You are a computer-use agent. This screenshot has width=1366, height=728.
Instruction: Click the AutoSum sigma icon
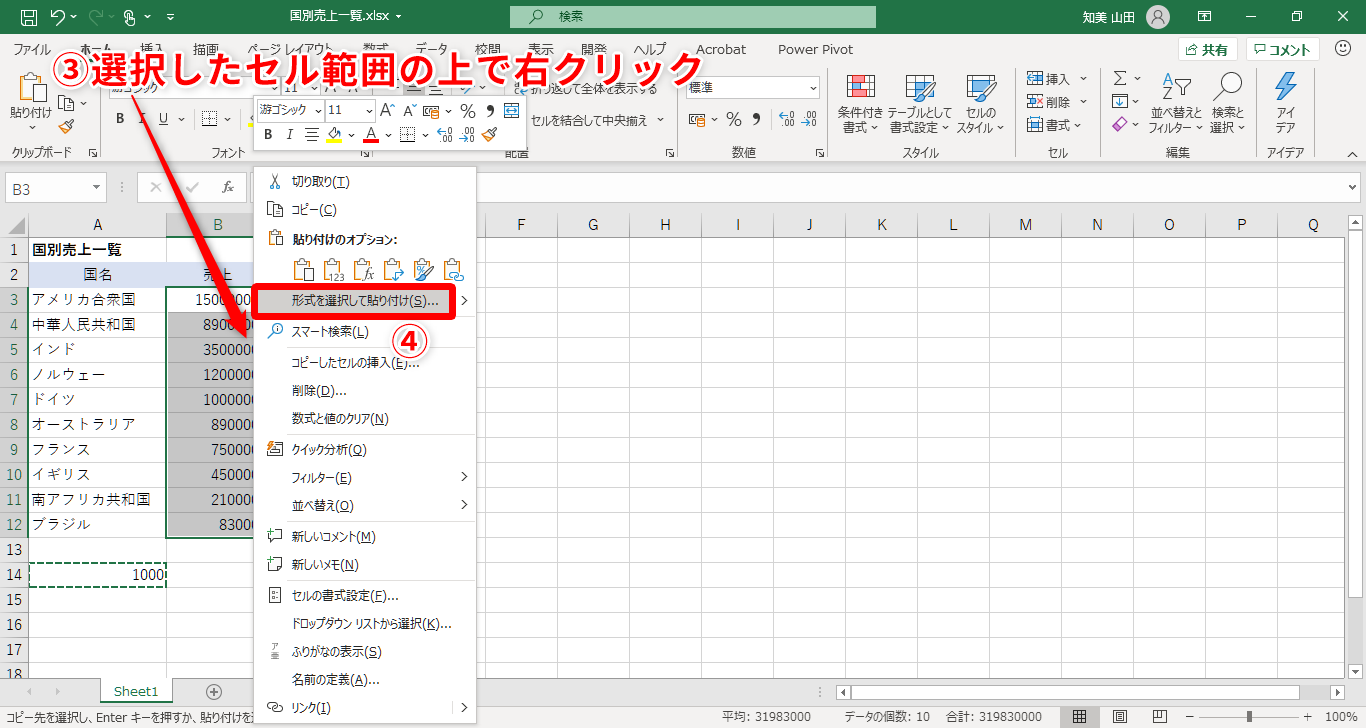[x=1120, y=78]
